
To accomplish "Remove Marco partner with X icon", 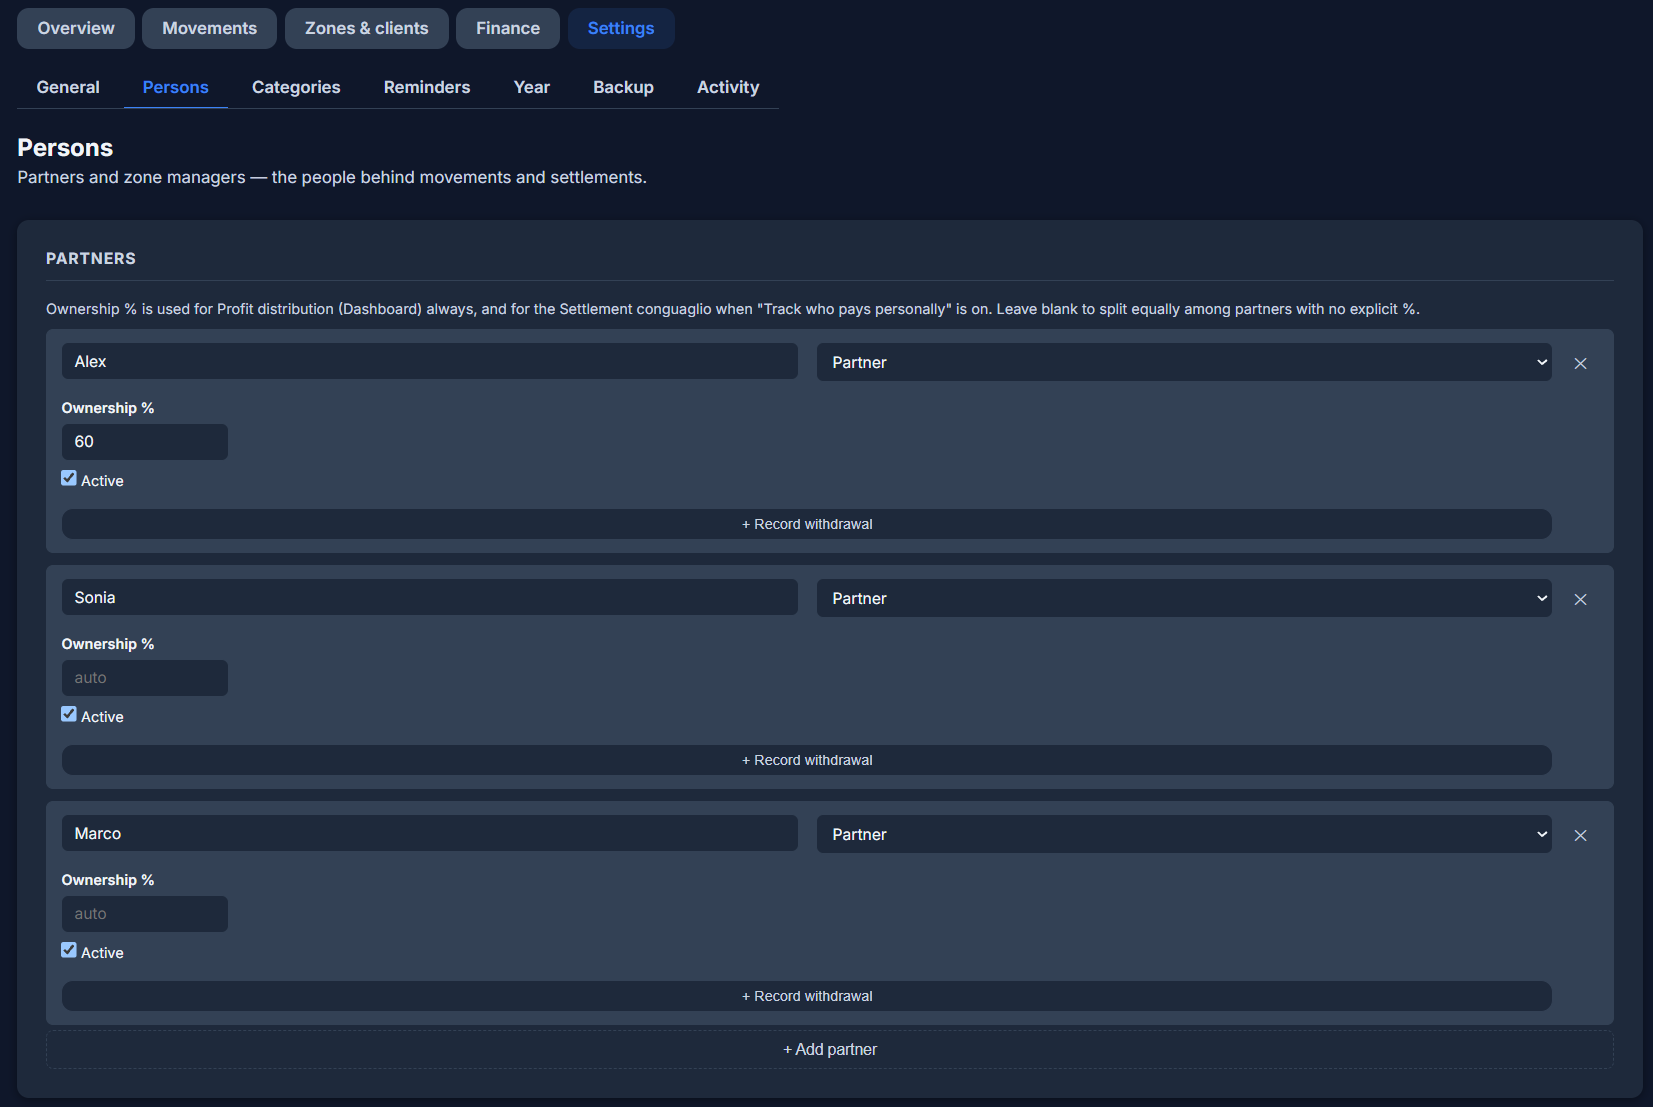I will 1580,835.
